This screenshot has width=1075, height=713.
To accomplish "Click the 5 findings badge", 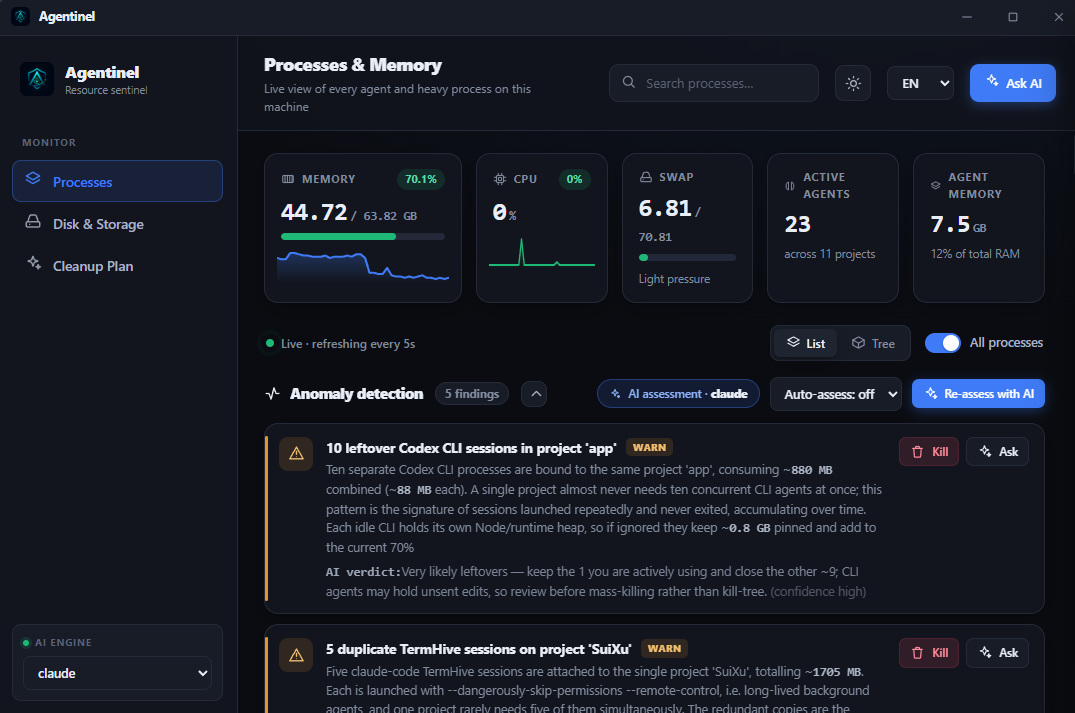I will click(472, 394).
